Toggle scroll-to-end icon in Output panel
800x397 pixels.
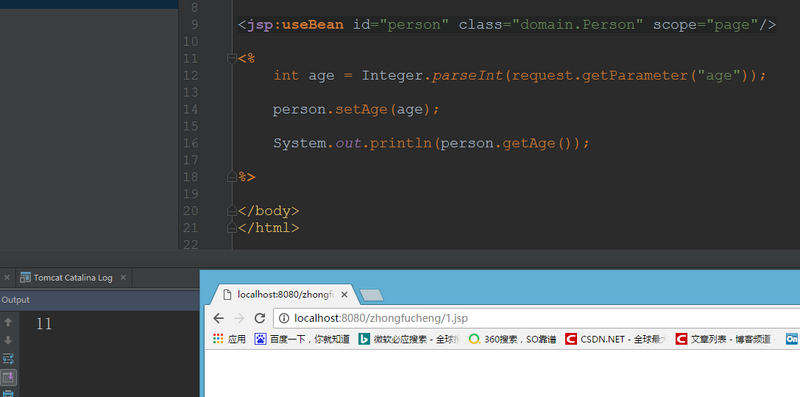click(x=8, y=377)
